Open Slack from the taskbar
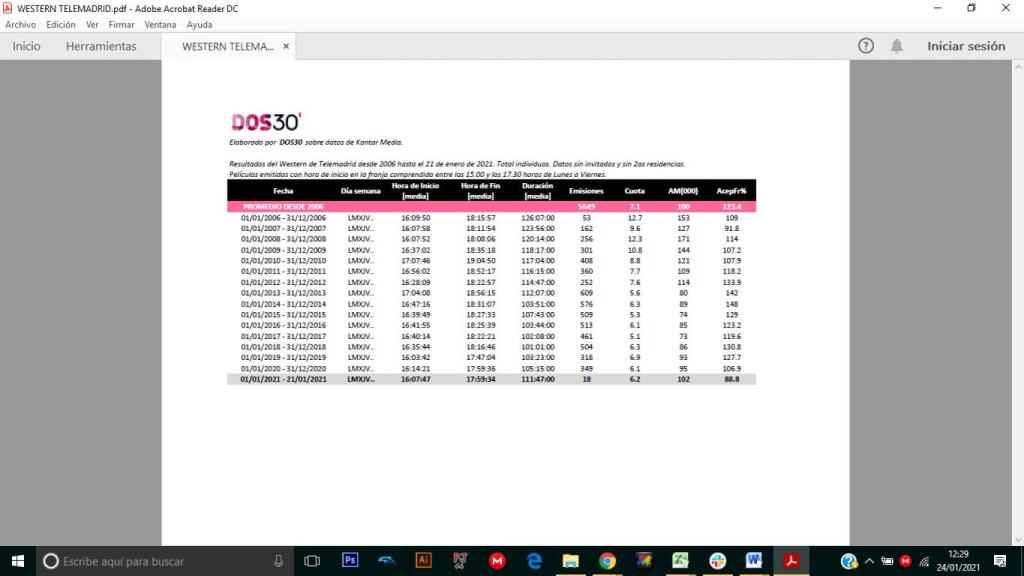Screen dimensions: 1024x576 pos(718,560)
